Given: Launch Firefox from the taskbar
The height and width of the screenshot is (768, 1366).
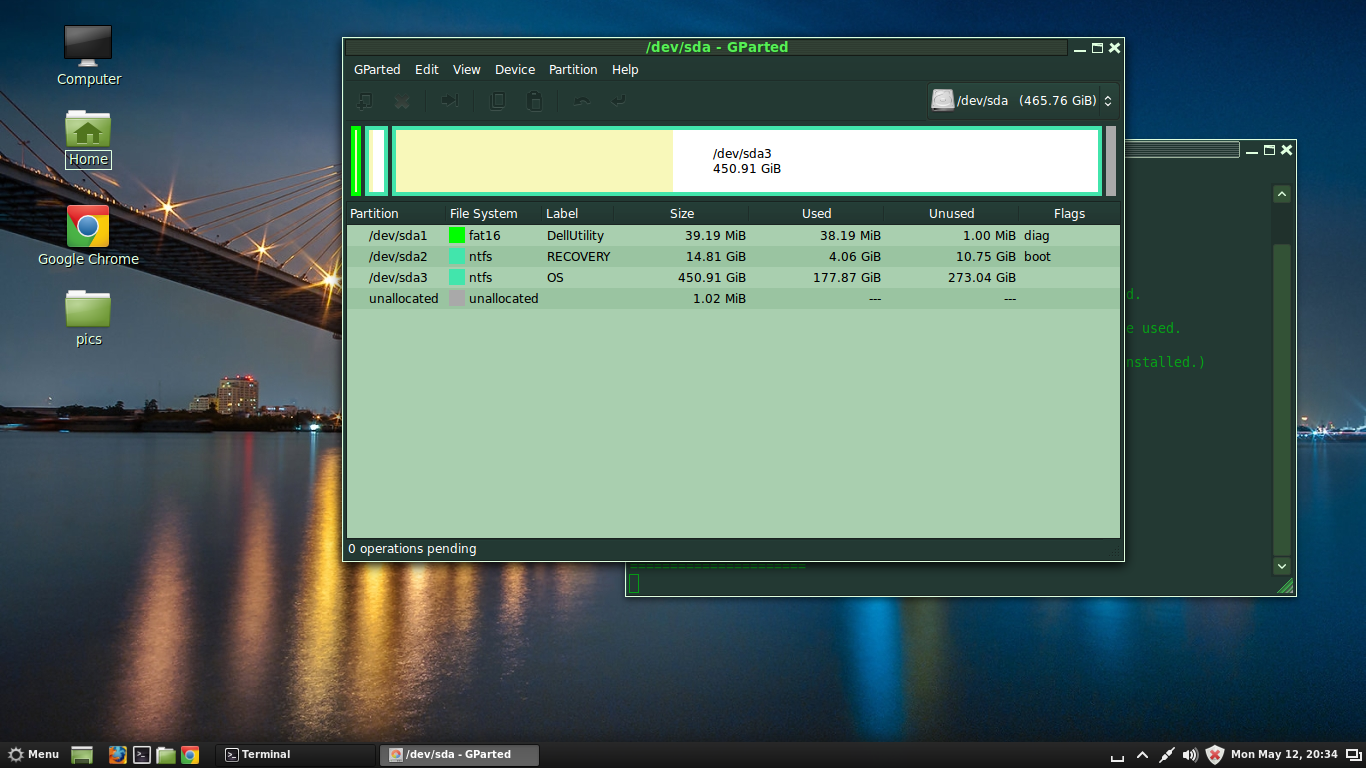Looking at the screenshot, I should (118, 755).
